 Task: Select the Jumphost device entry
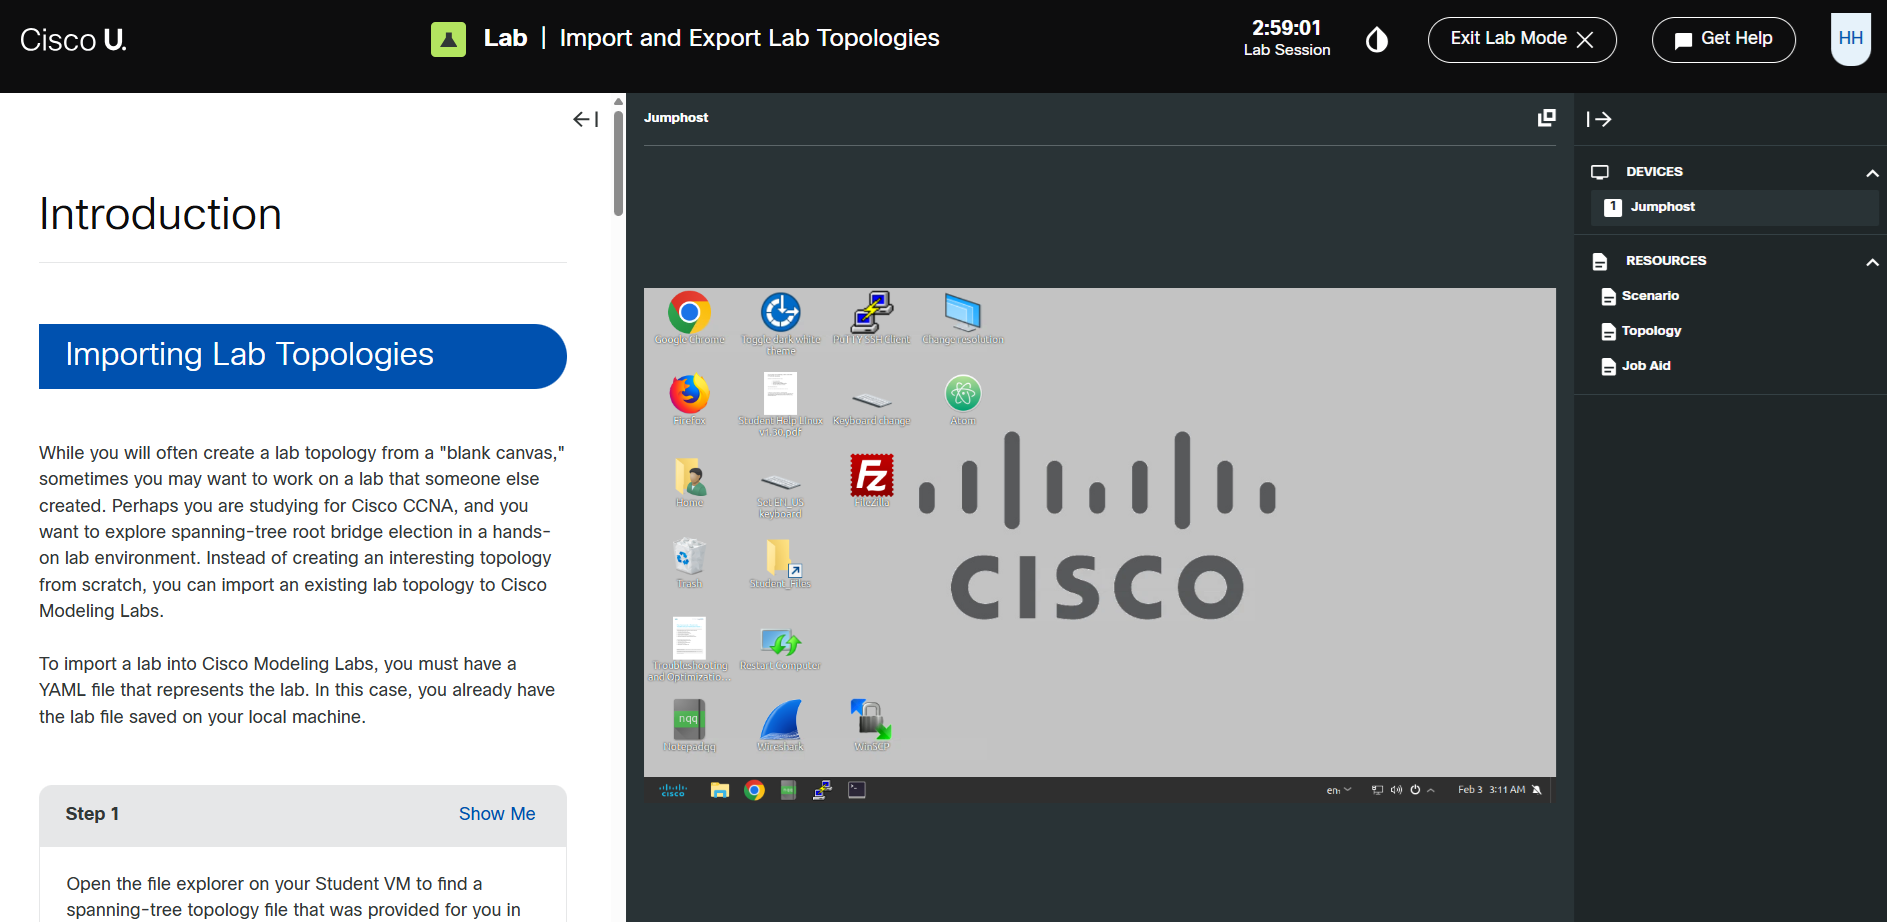(x=1734, y=207)
